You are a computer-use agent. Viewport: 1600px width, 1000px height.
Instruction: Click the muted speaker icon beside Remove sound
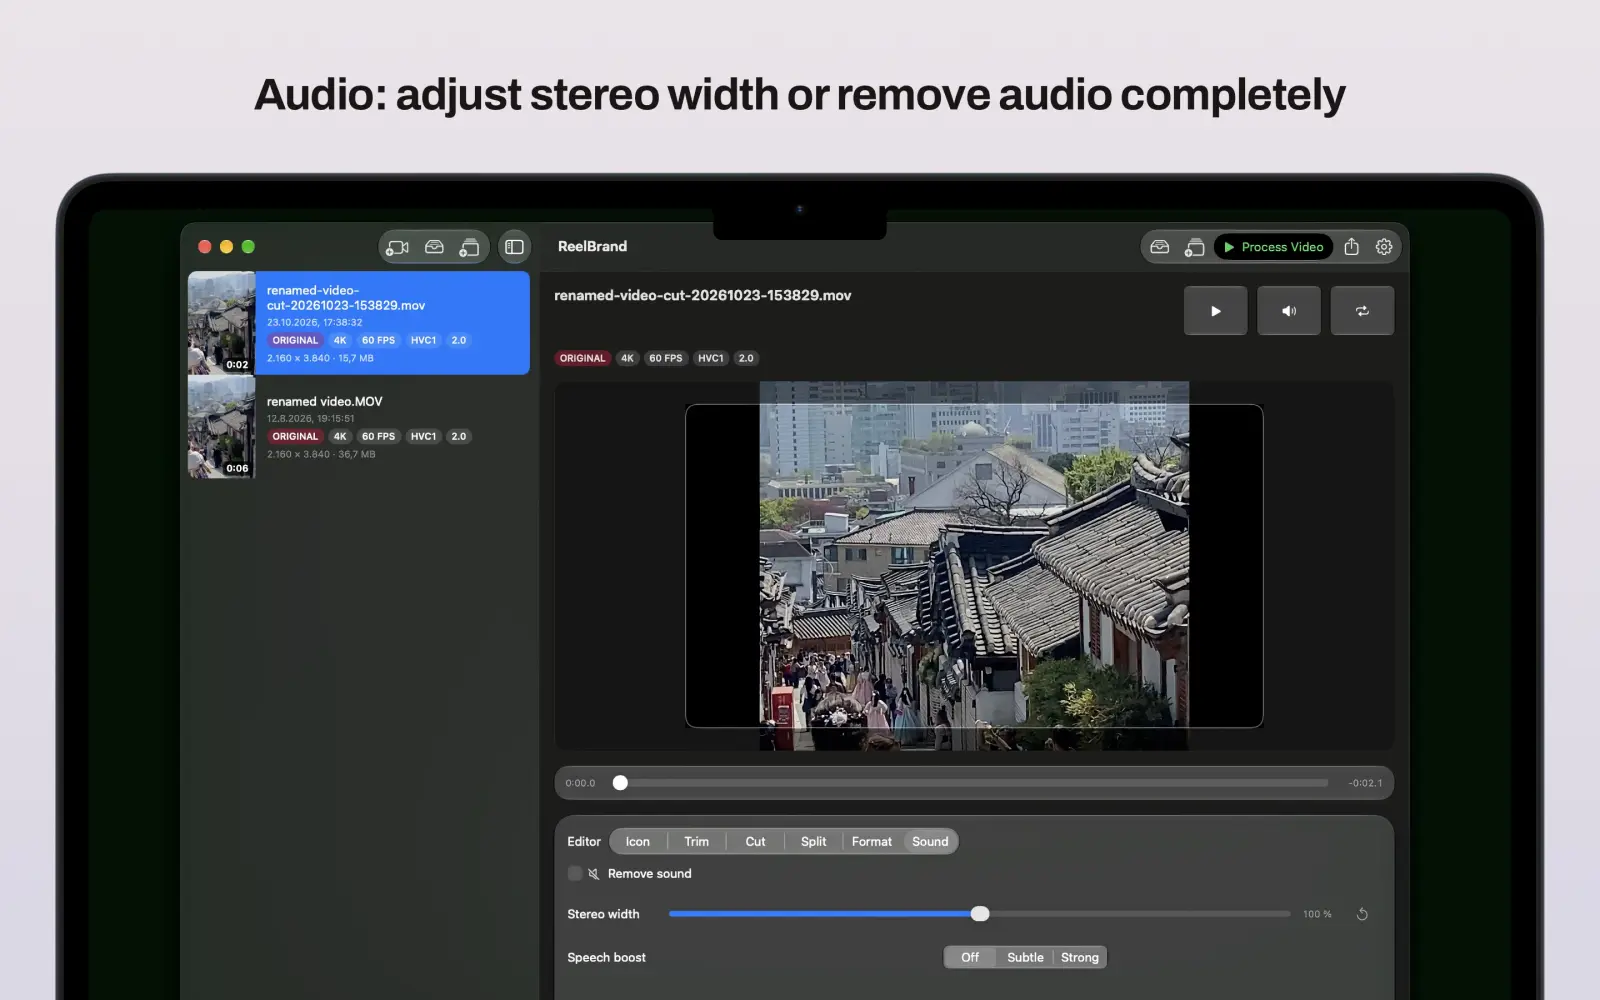[x=594, y=874]
